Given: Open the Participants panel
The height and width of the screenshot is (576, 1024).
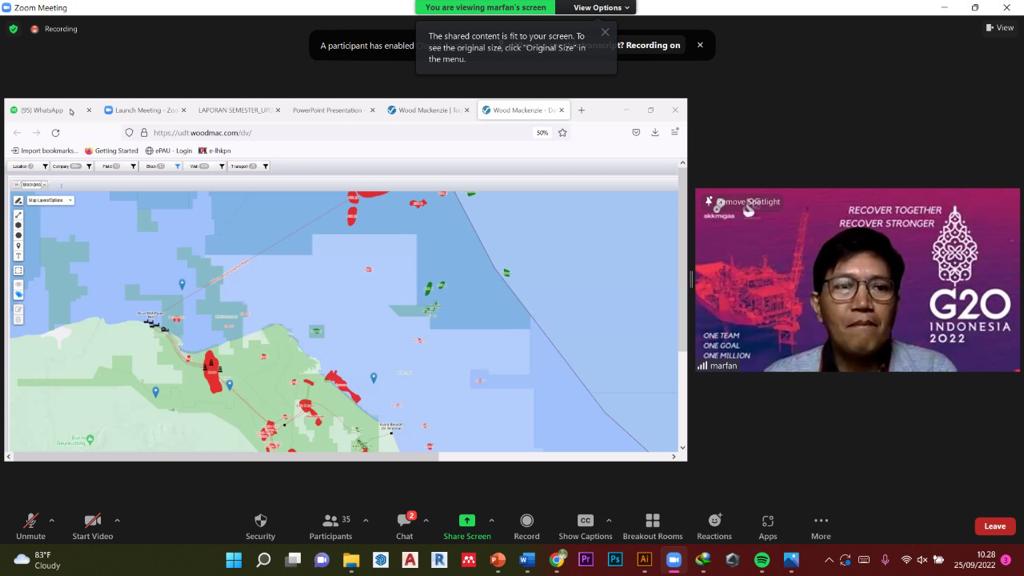Looking at the screenshot, I should pyautogui.click(x=330, y=526).
